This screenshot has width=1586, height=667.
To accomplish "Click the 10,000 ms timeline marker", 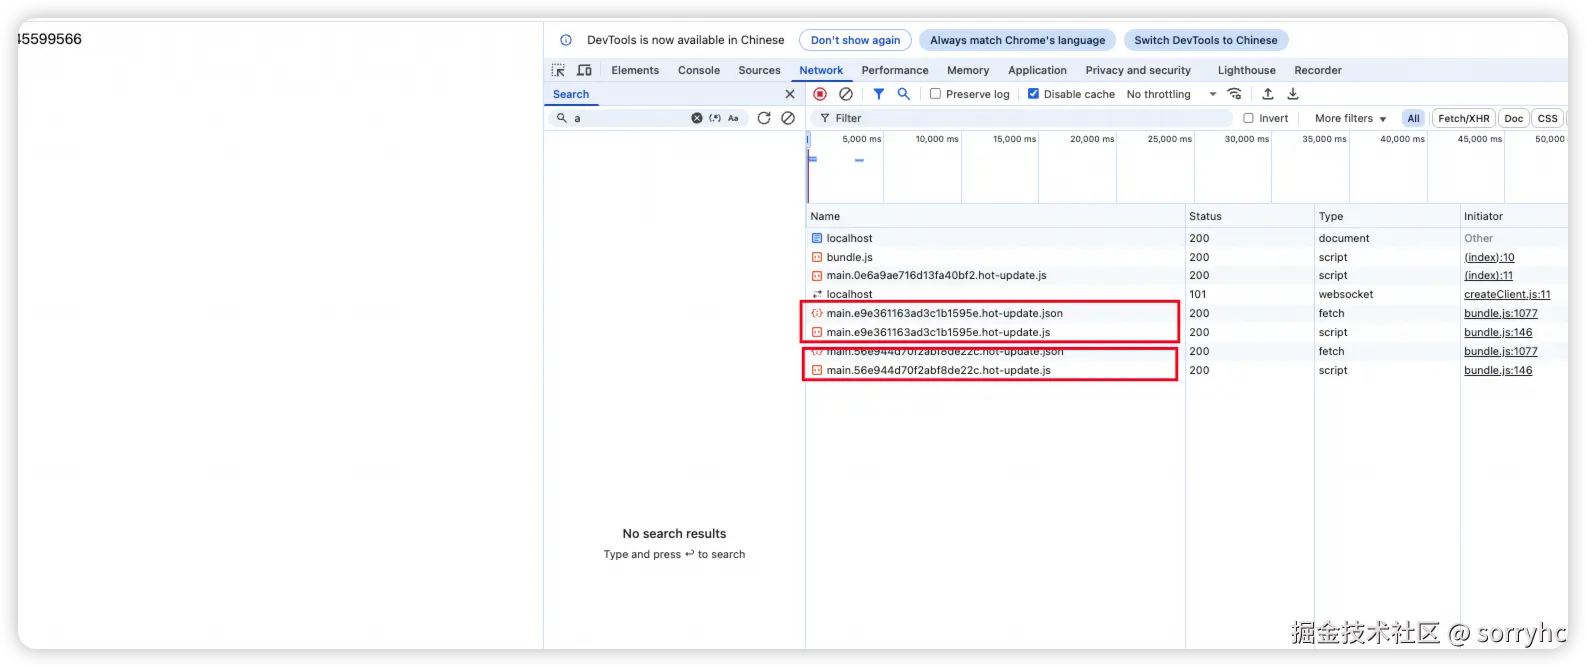I will (x=937, y=139).
